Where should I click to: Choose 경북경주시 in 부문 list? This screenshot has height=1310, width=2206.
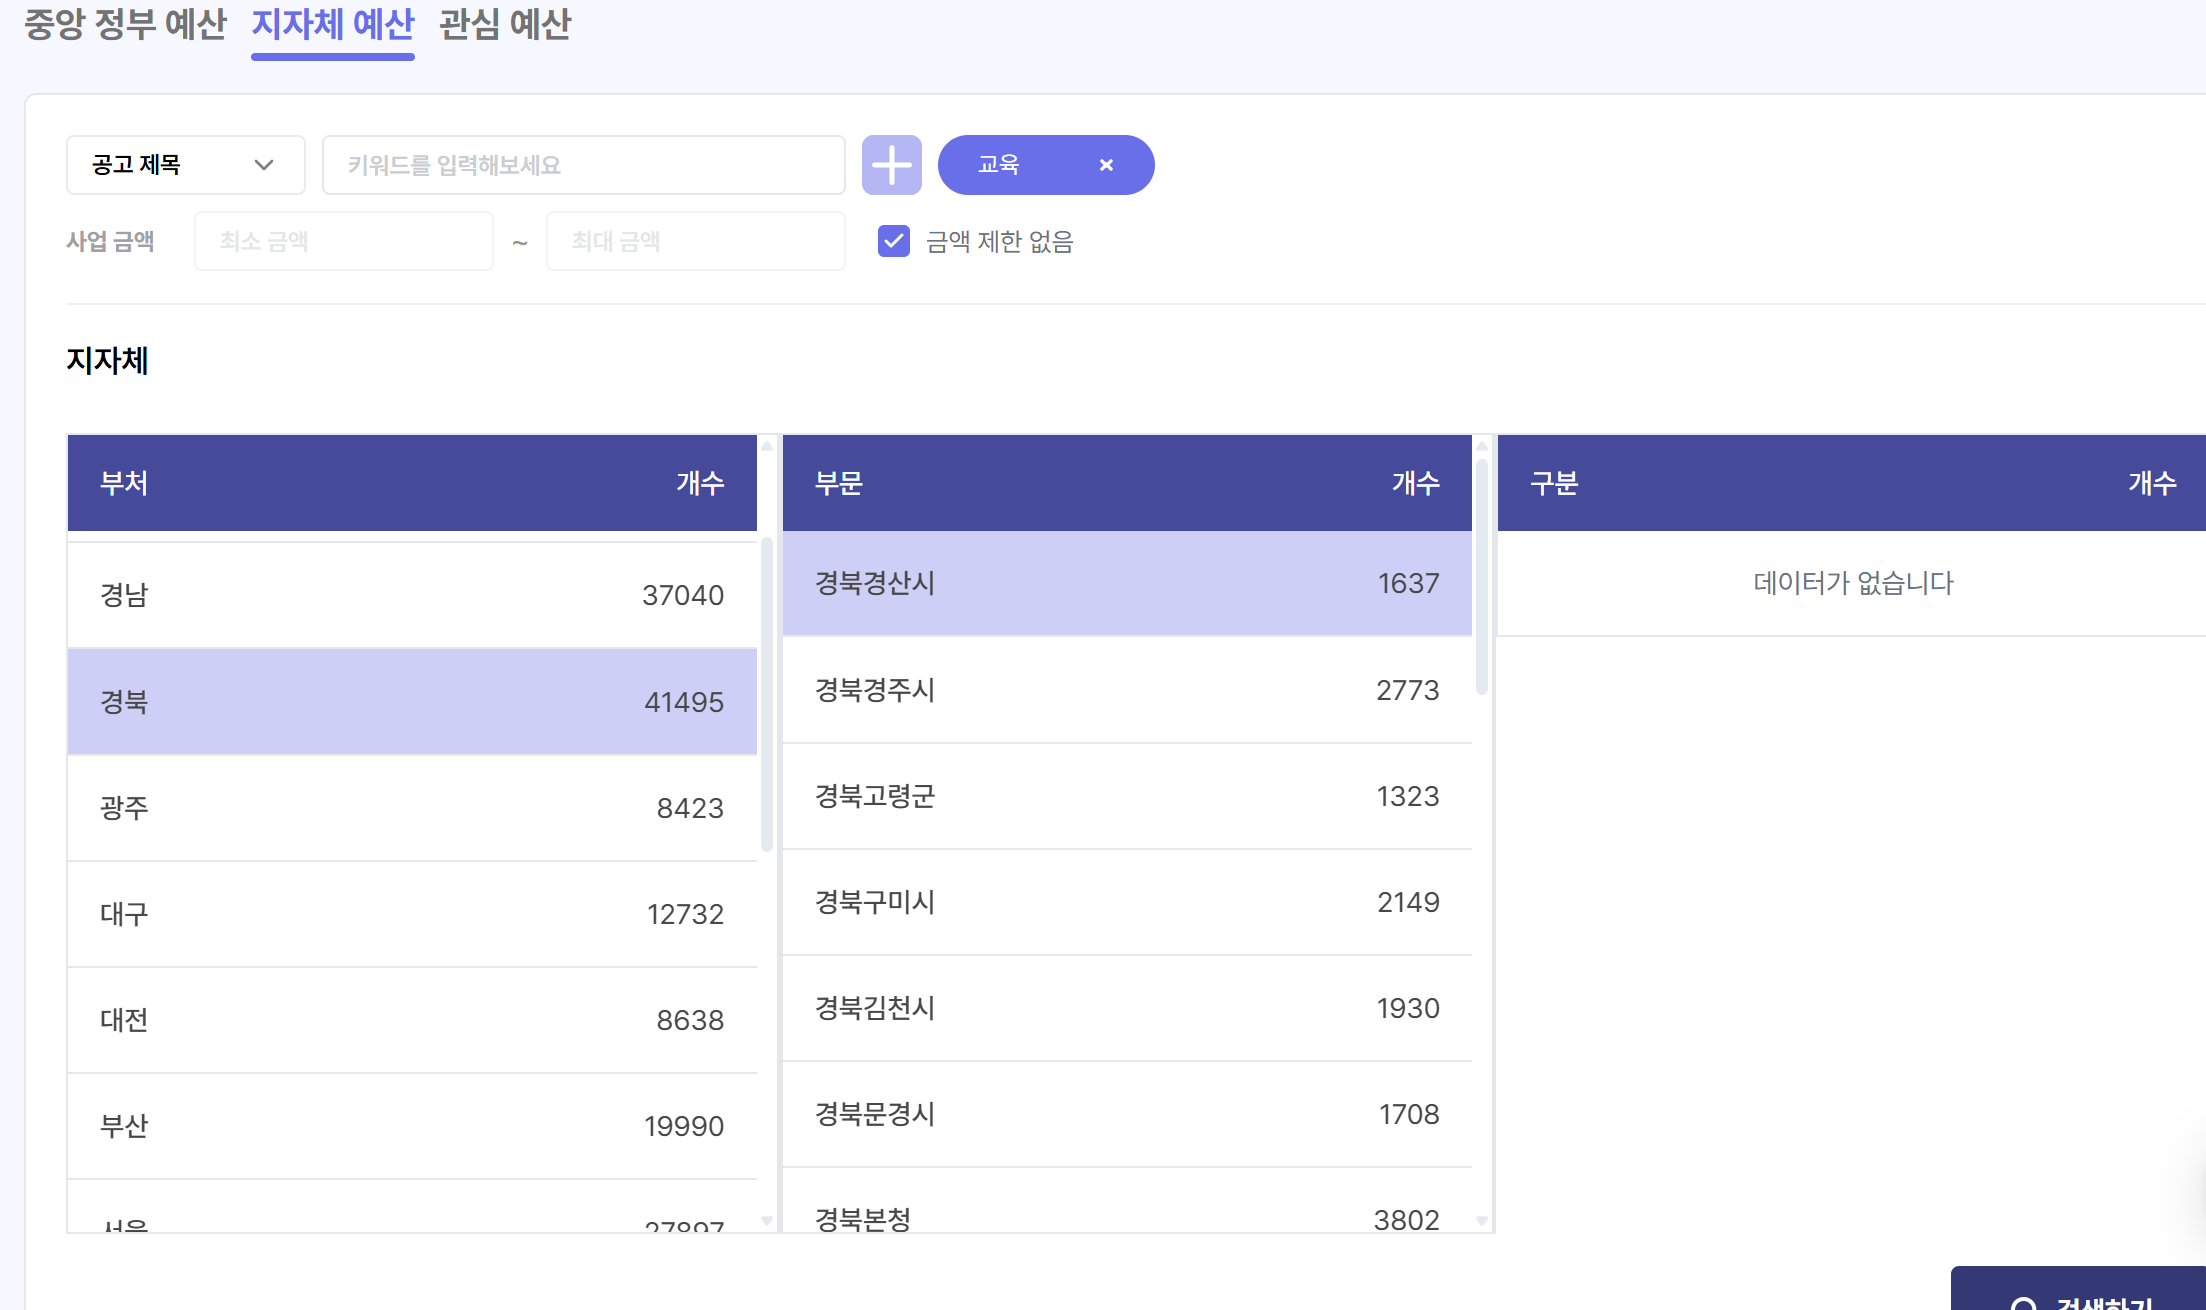(1126, 690)
